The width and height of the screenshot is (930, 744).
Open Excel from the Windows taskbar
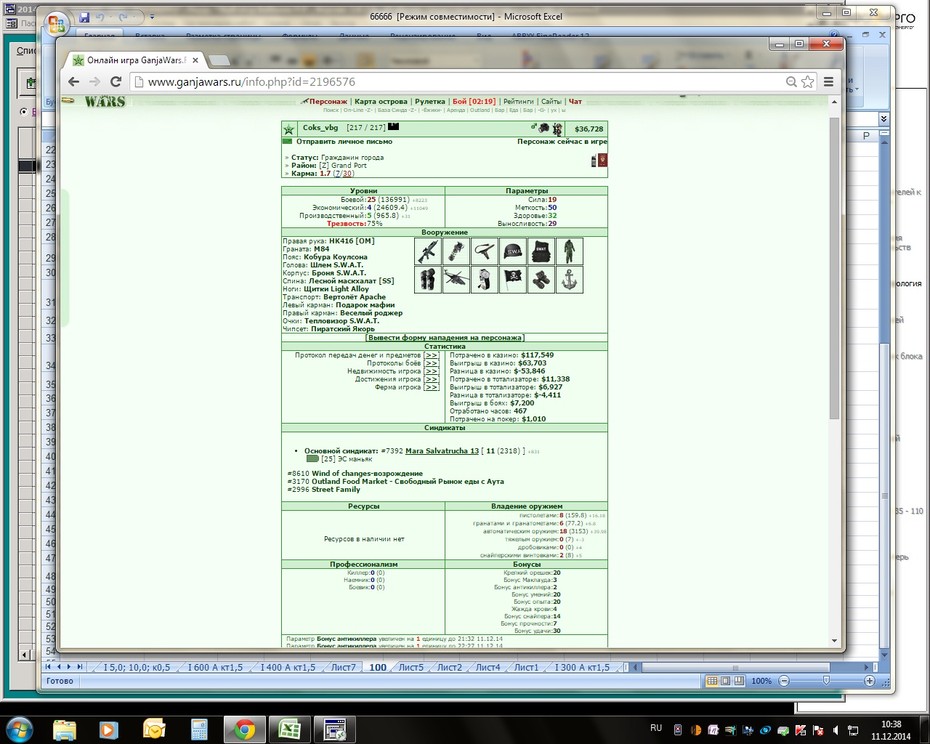coord(289,729)
